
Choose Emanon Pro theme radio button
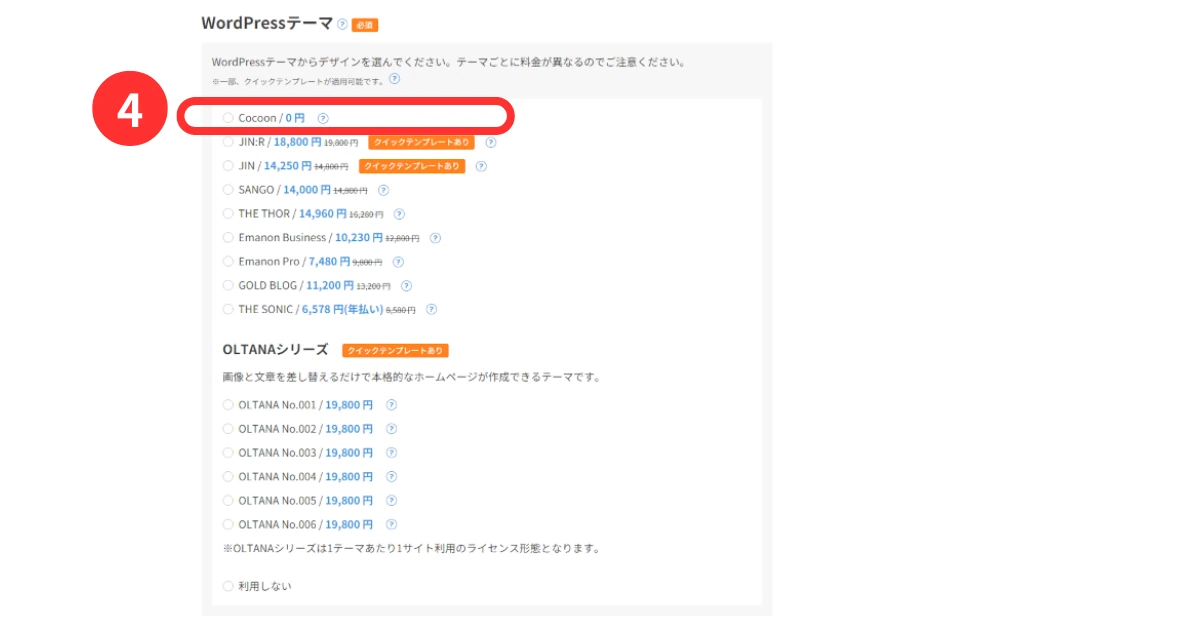228,262
